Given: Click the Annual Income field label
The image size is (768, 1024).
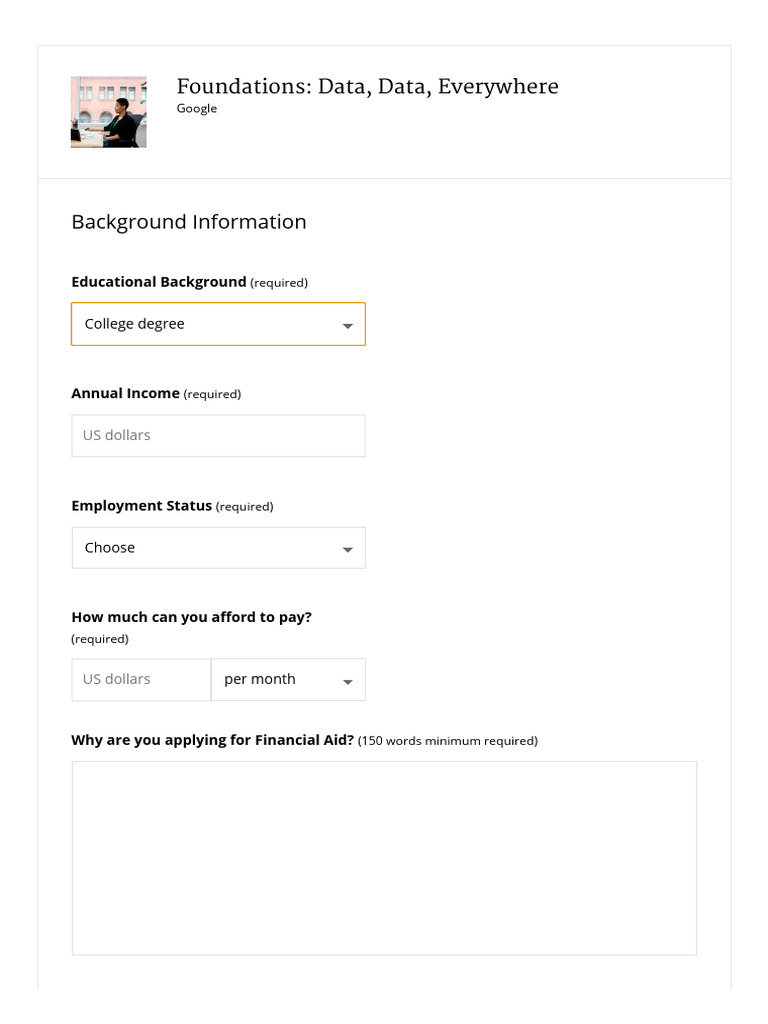Looking at the screenshot, I should pos(125,393).
